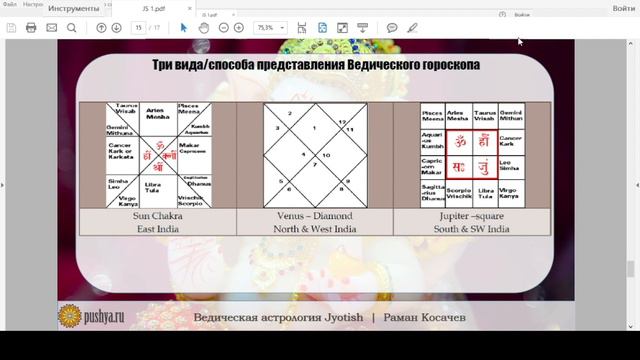The height and width of the screenshot is (360, 640).
Task: Click 'Ведическая астрология Jyotish' footer text
Action: click(278, 317)
